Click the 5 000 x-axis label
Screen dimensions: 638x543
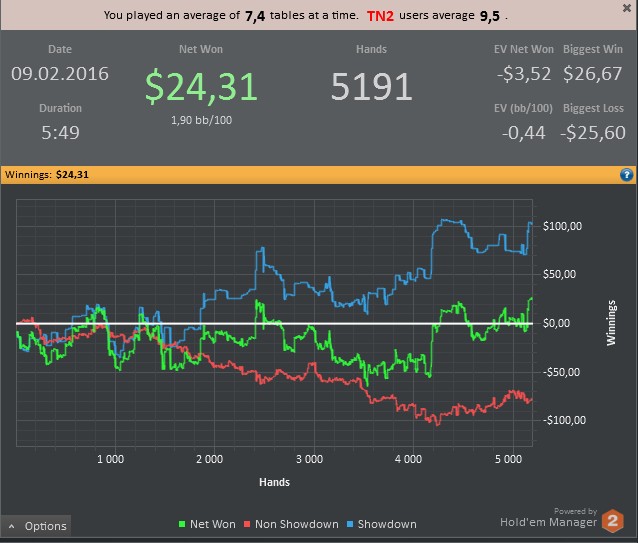(x=508, y=460)
